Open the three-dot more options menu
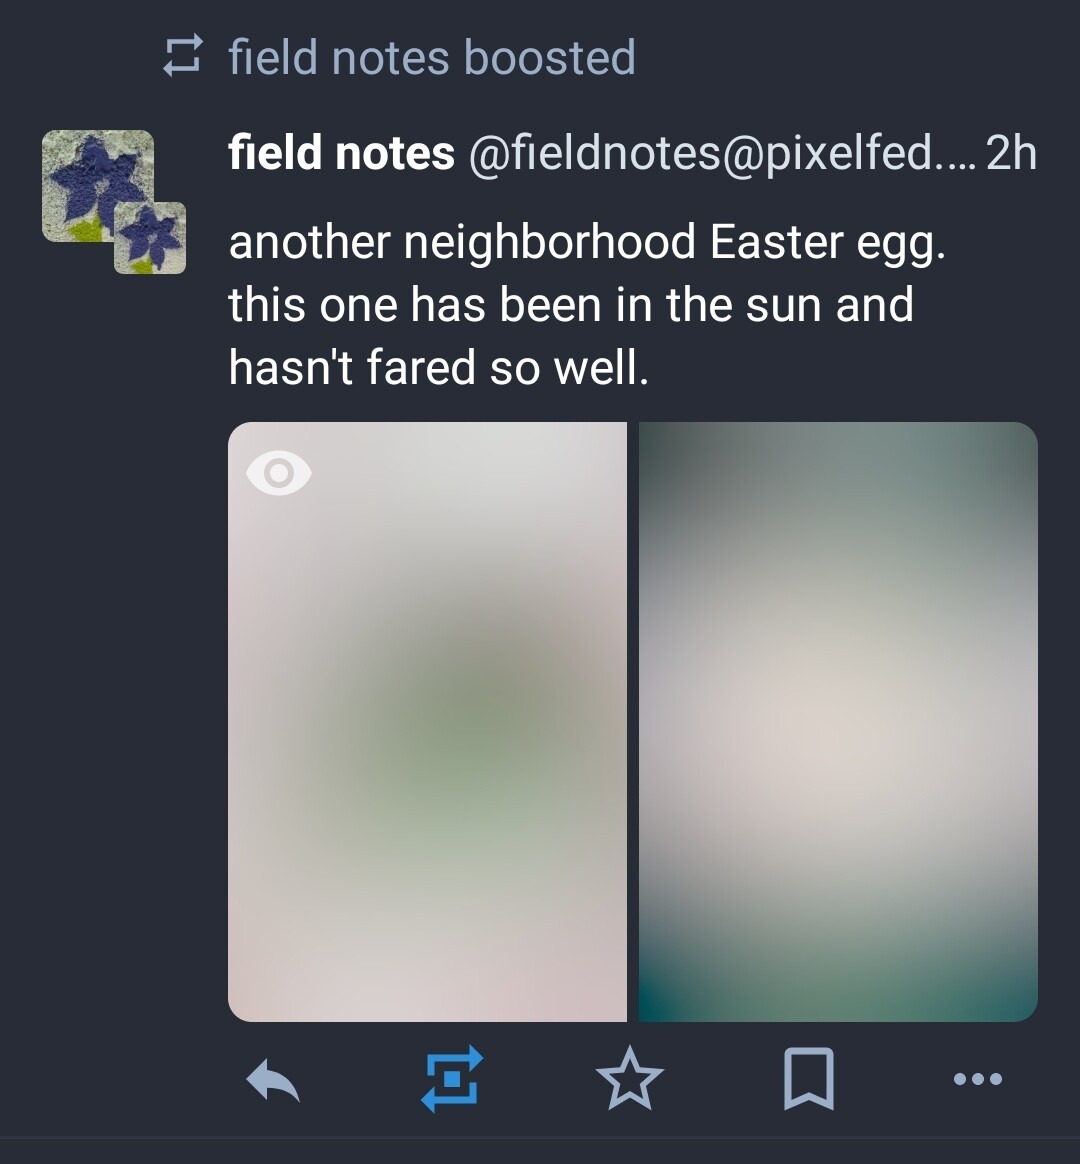1080x1164 pixels. (978, 1079)
